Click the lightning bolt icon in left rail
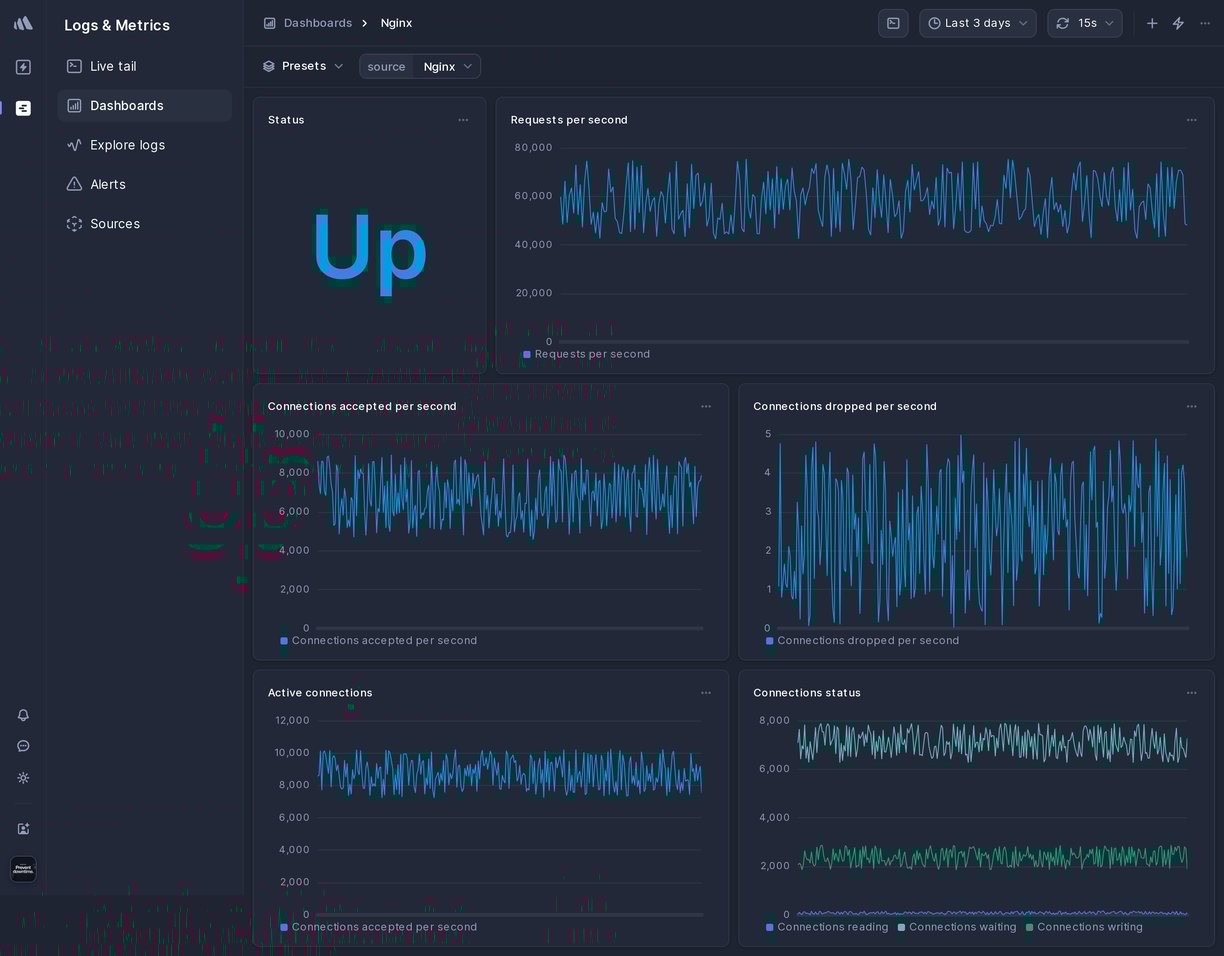Image resolution: width=1224 pixels, height=956 pixels. click(x=23, y=67)
